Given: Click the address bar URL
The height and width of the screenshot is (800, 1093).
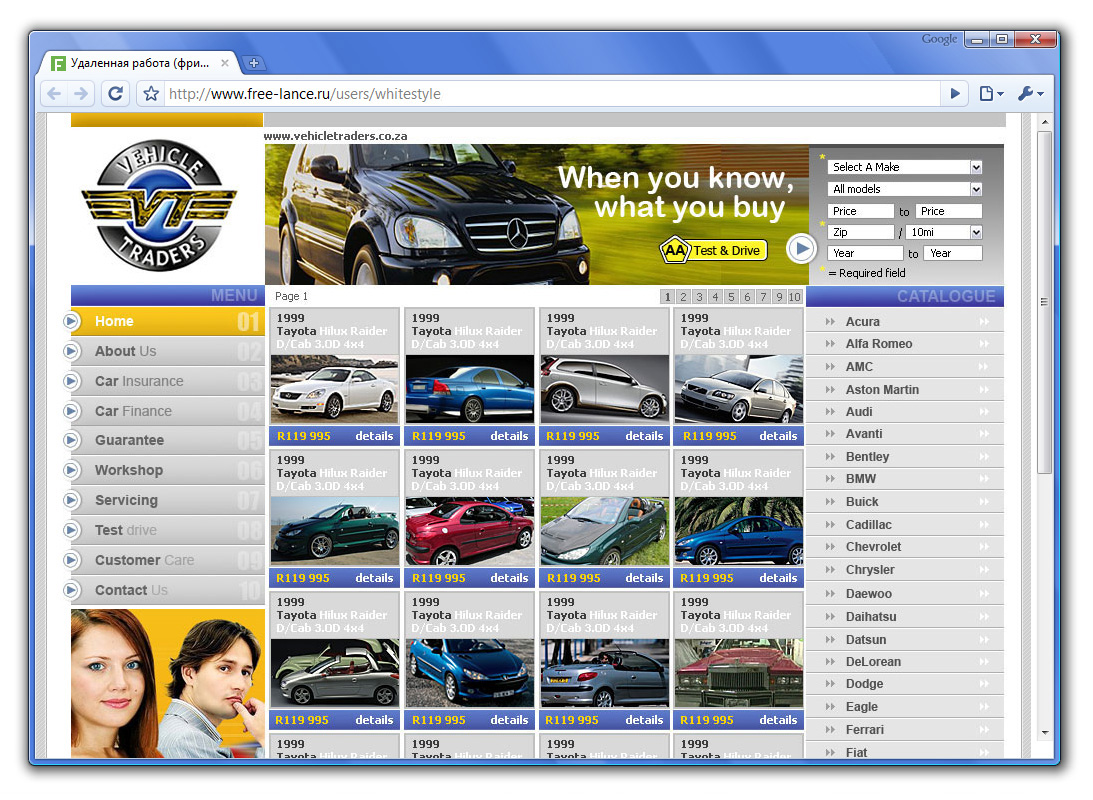Looking at the screenshot, I should point(305,93).
